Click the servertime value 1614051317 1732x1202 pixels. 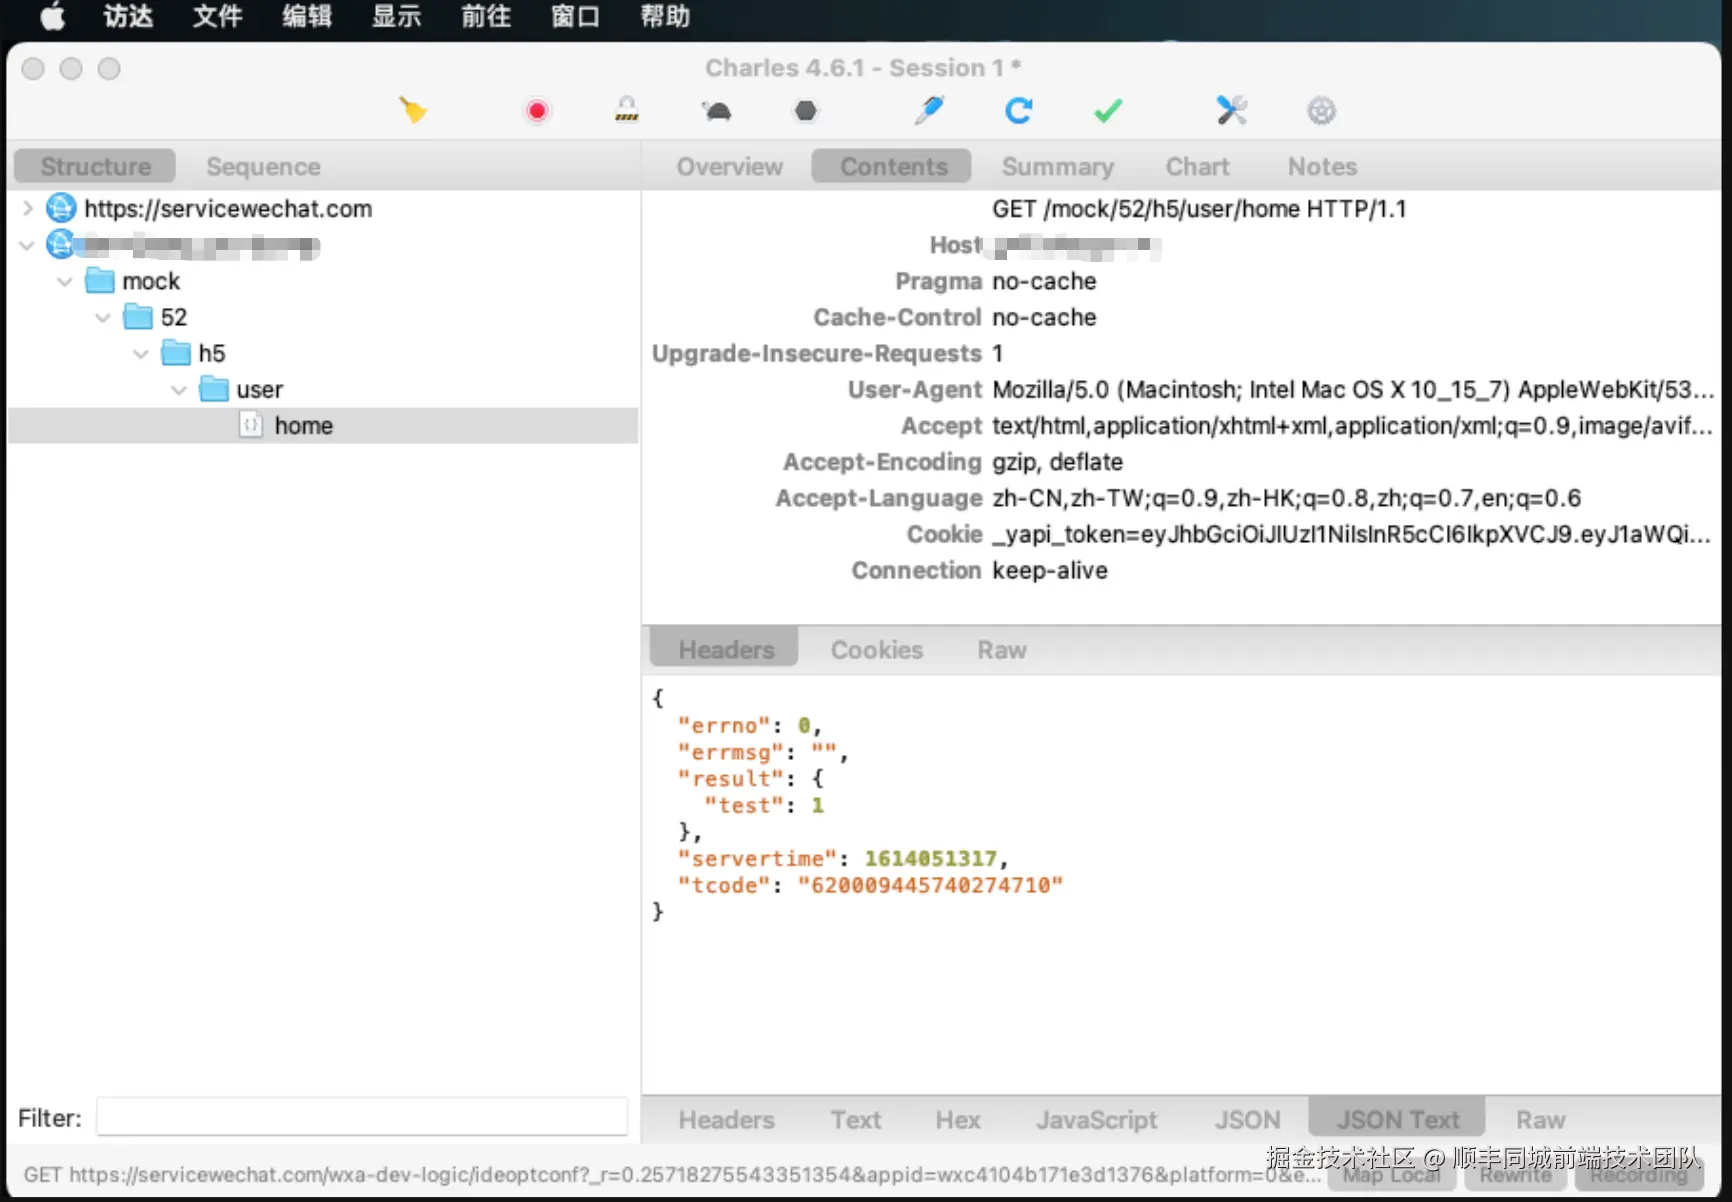(x=930, y=858)
